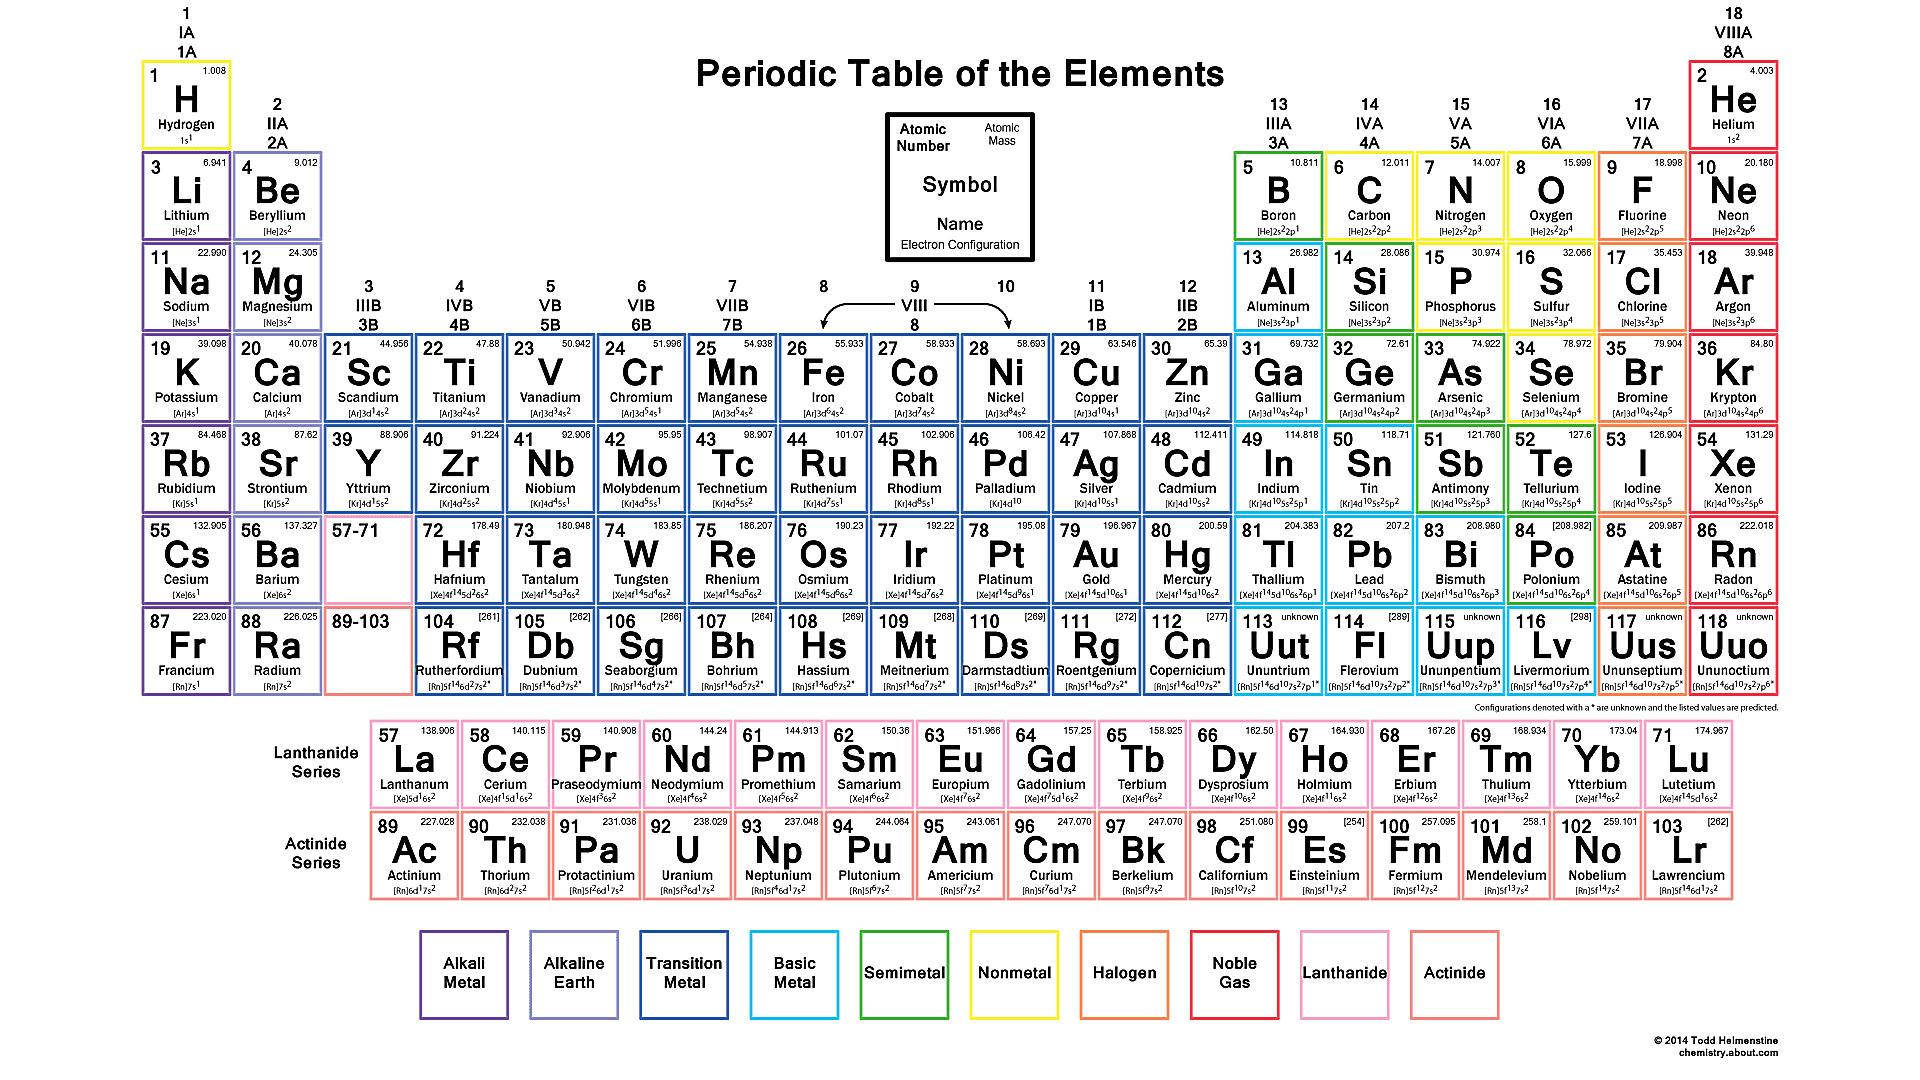
Task: Click the Hydrogen element cell
Action: [186, 105]
